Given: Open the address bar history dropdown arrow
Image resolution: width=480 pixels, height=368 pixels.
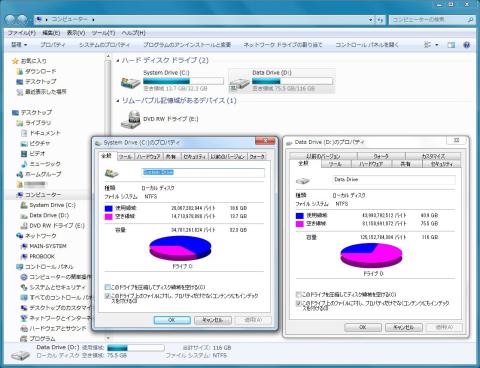Looking at the screenshot, I should (x=371, y=20).
